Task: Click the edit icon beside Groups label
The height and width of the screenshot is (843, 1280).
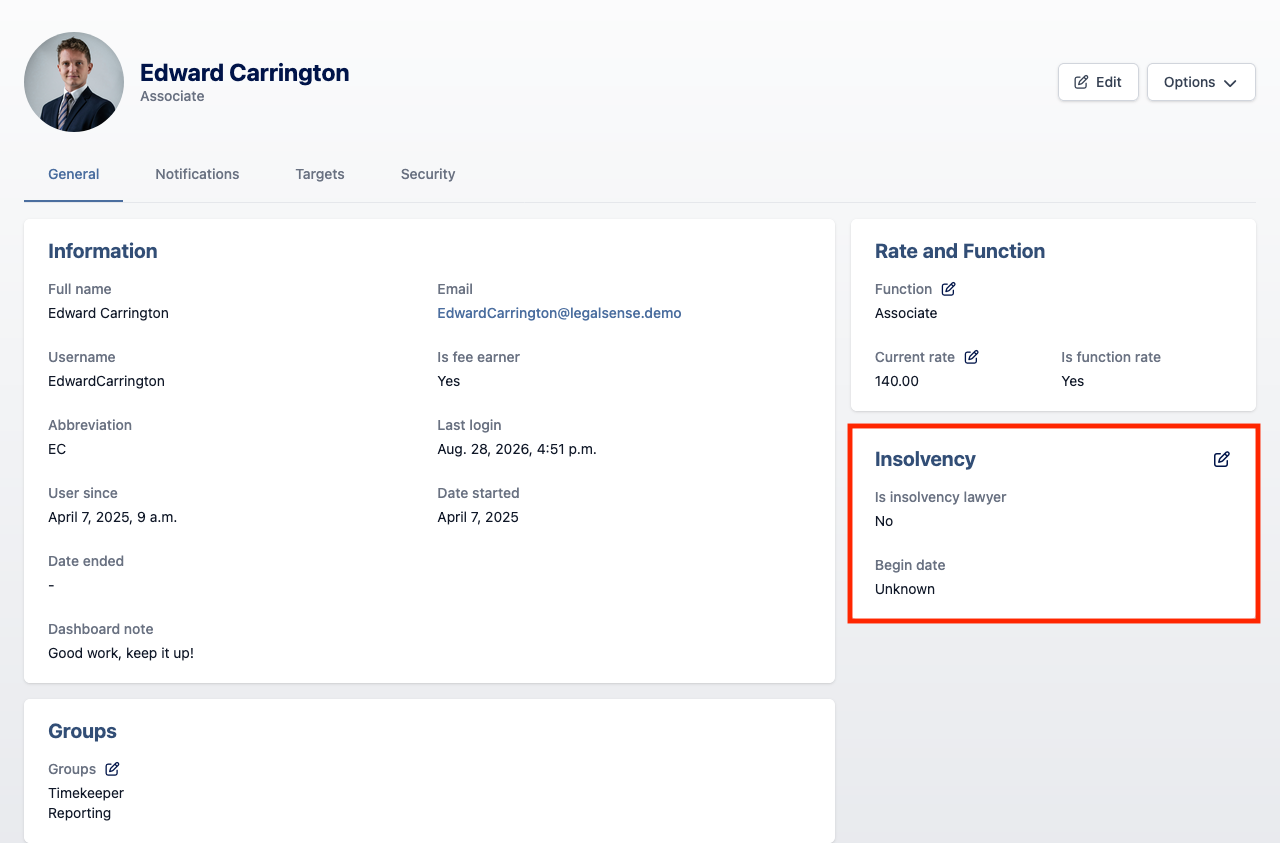Action: click(x=112, y=769)
